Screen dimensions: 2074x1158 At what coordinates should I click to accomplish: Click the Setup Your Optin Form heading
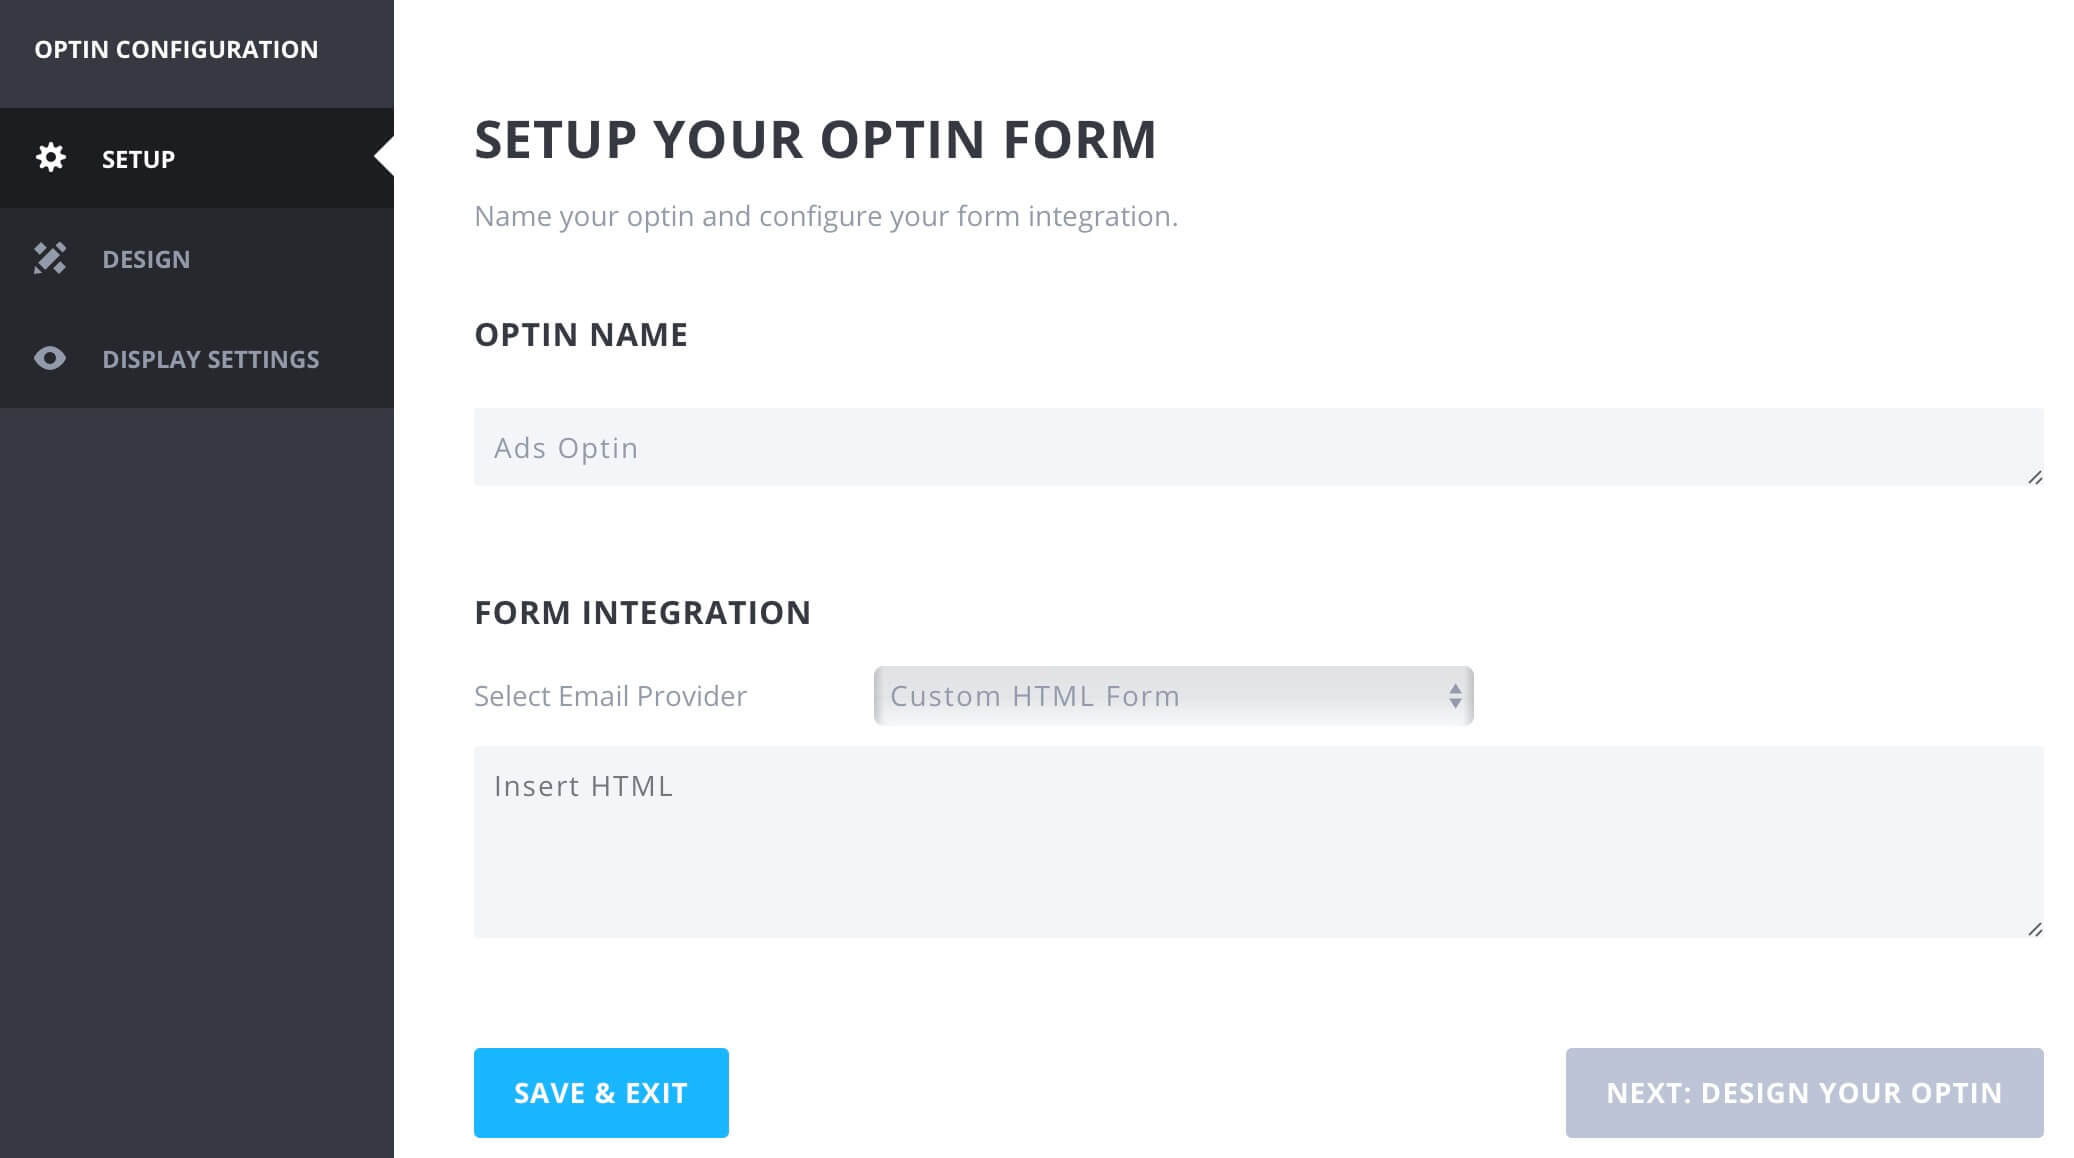click(815, 139)
